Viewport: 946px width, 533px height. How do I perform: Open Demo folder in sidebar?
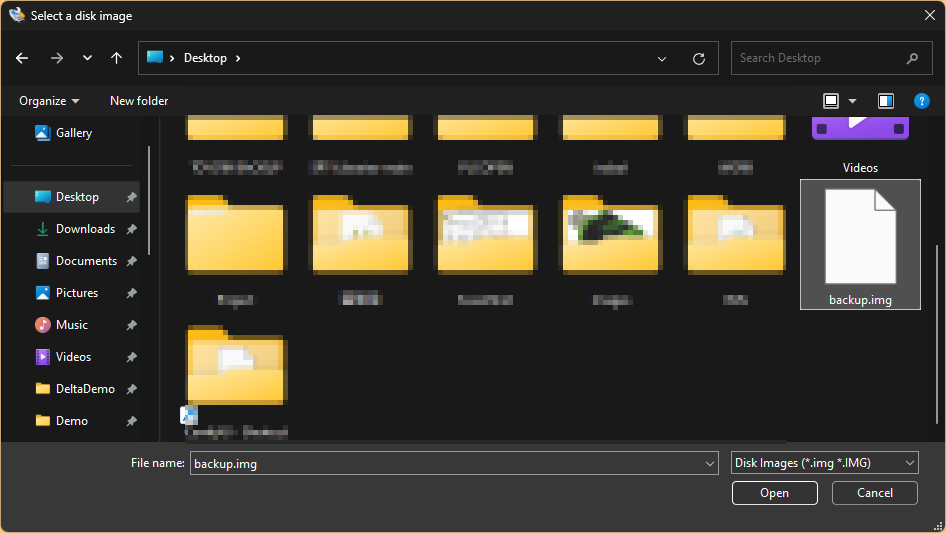pyautogui.click(x=72, y=421)
